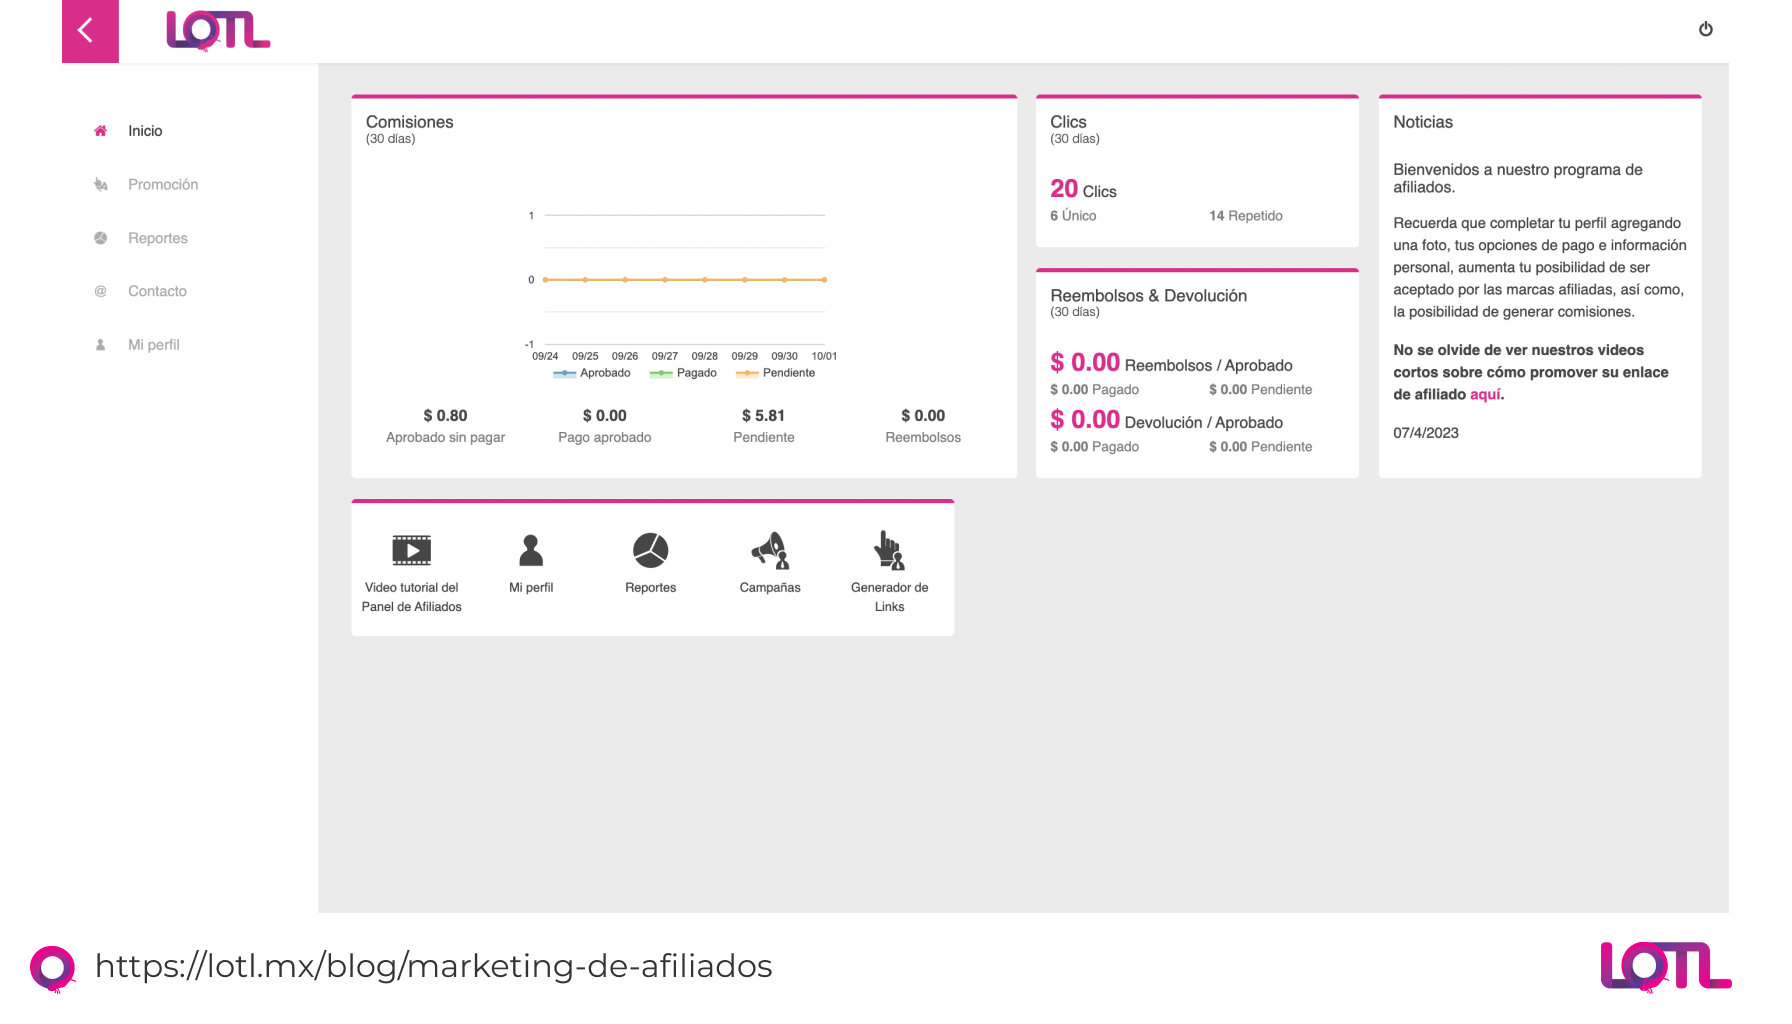Open the Video tutorial film icon
The height and width of the screenshot is (1024, 1792).
pos(411,550)
